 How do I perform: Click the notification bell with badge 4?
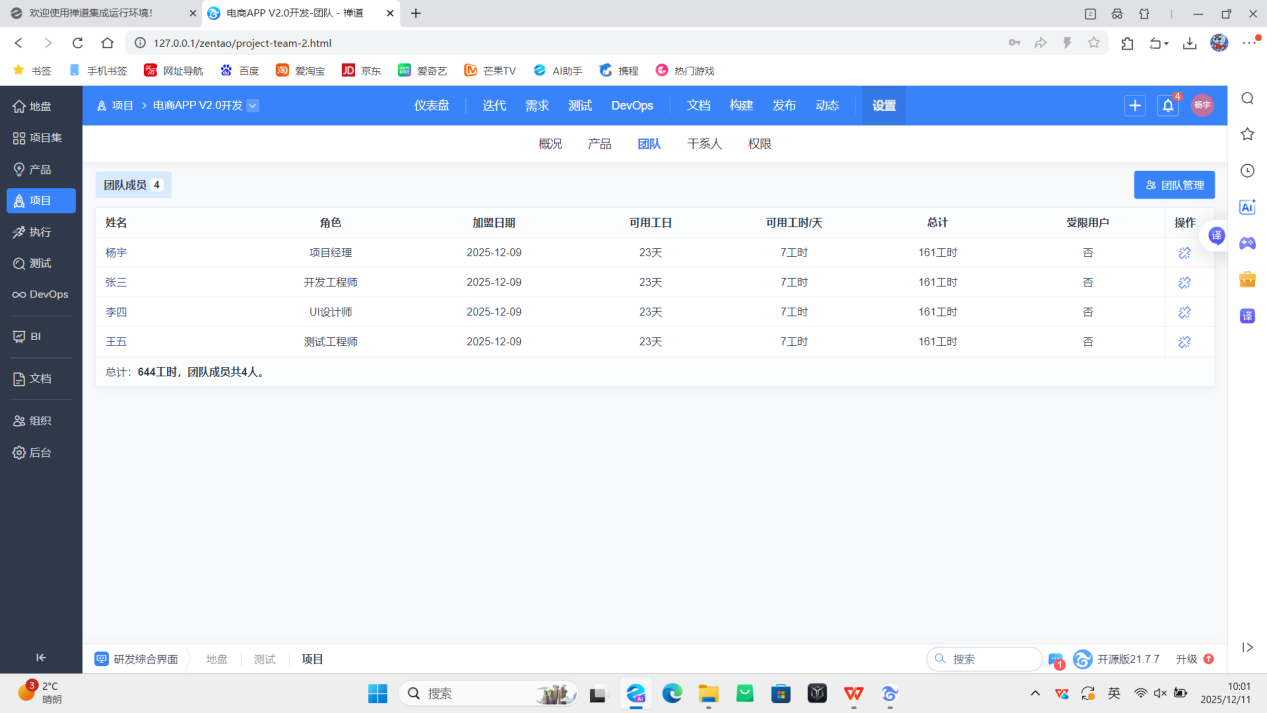tap(1167, 104)
